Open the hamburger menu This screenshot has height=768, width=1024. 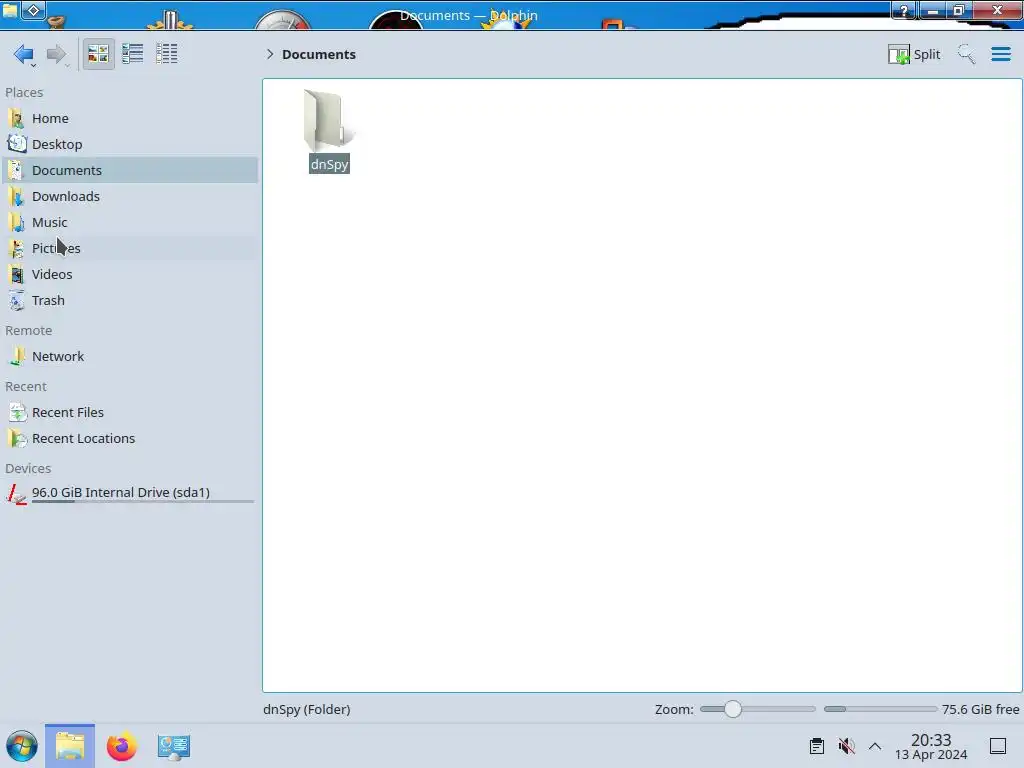(x=1000, y=54)
